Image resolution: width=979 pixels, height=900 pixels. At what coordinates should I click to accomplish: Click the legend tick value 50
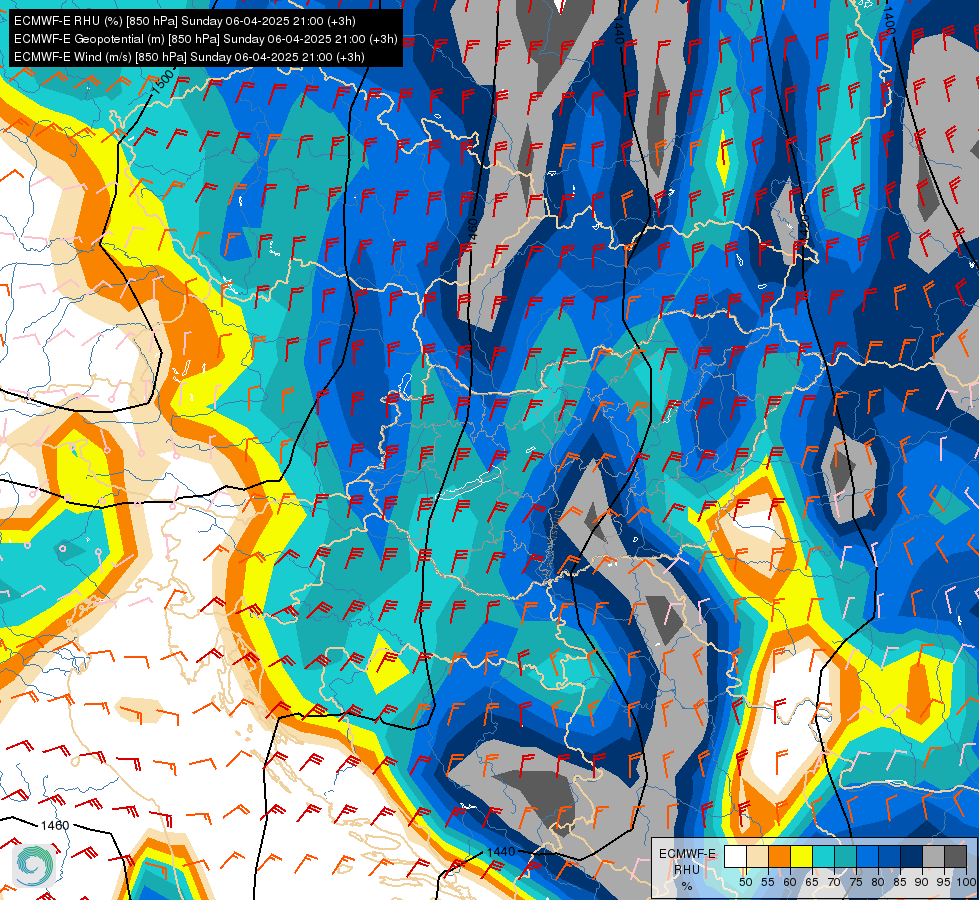tap(745, 882)
